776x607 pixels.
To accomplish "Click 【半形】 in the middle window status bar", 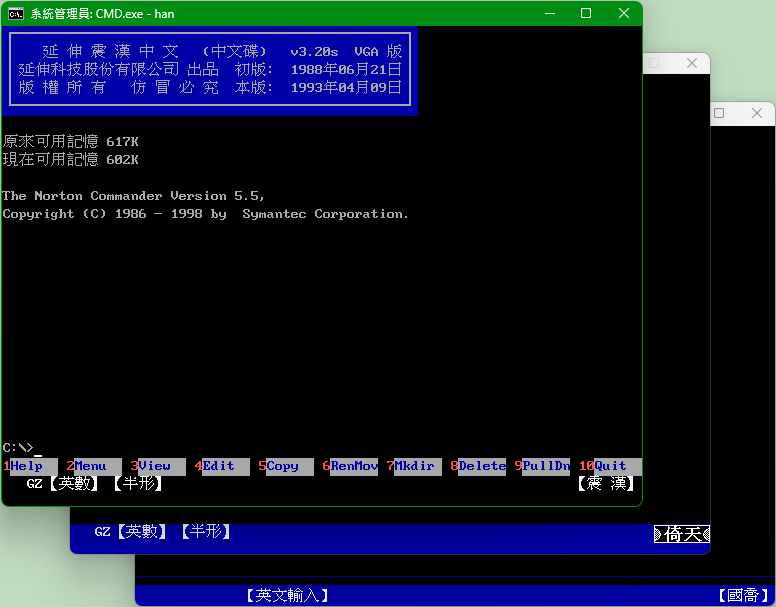I will [x=206, y=531].
